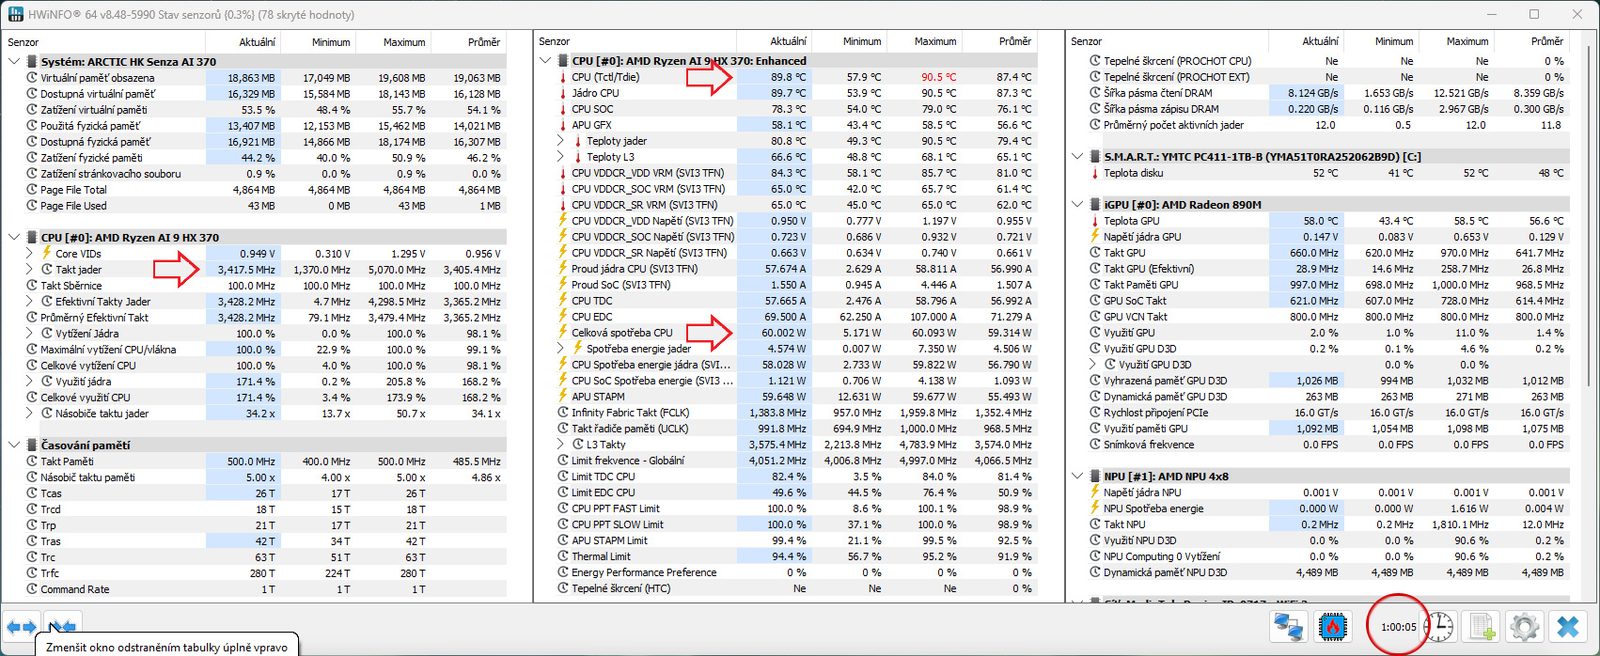
Task: Expand the Spotřeba energie jader row
Action: click(x=560, y=349)
